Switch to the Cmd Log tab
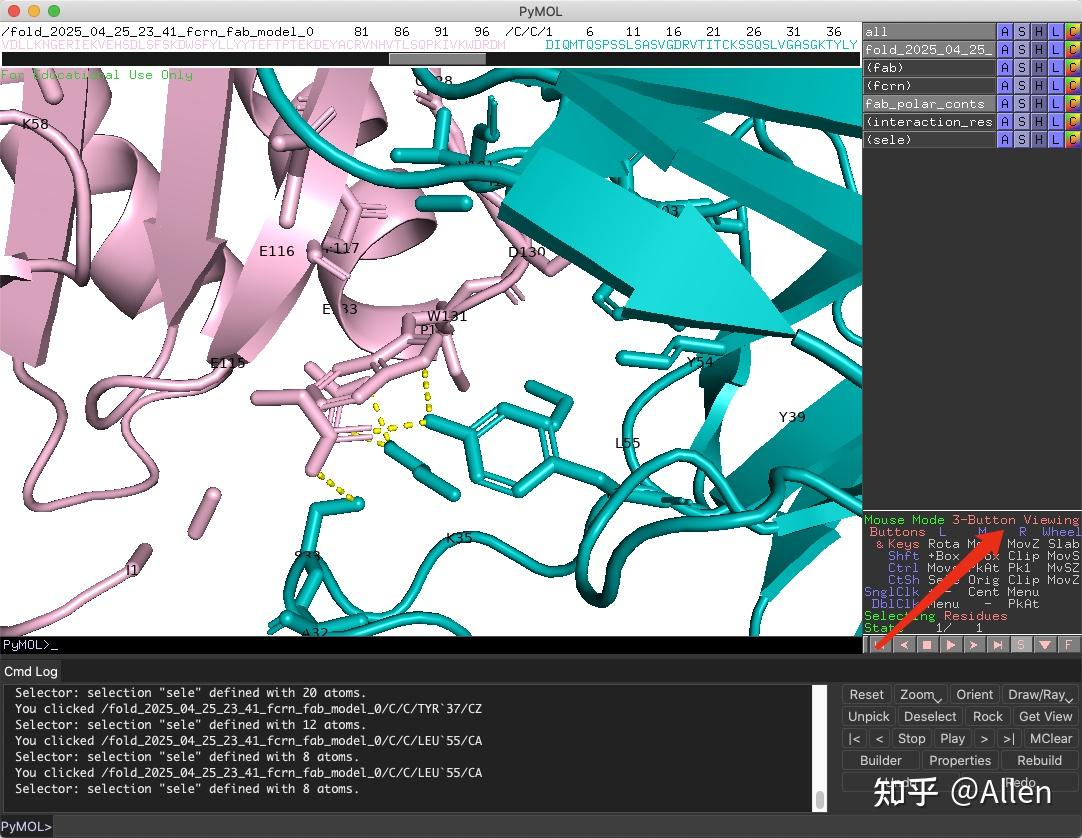Screen dimensions: 1082x838 [30, 671]
